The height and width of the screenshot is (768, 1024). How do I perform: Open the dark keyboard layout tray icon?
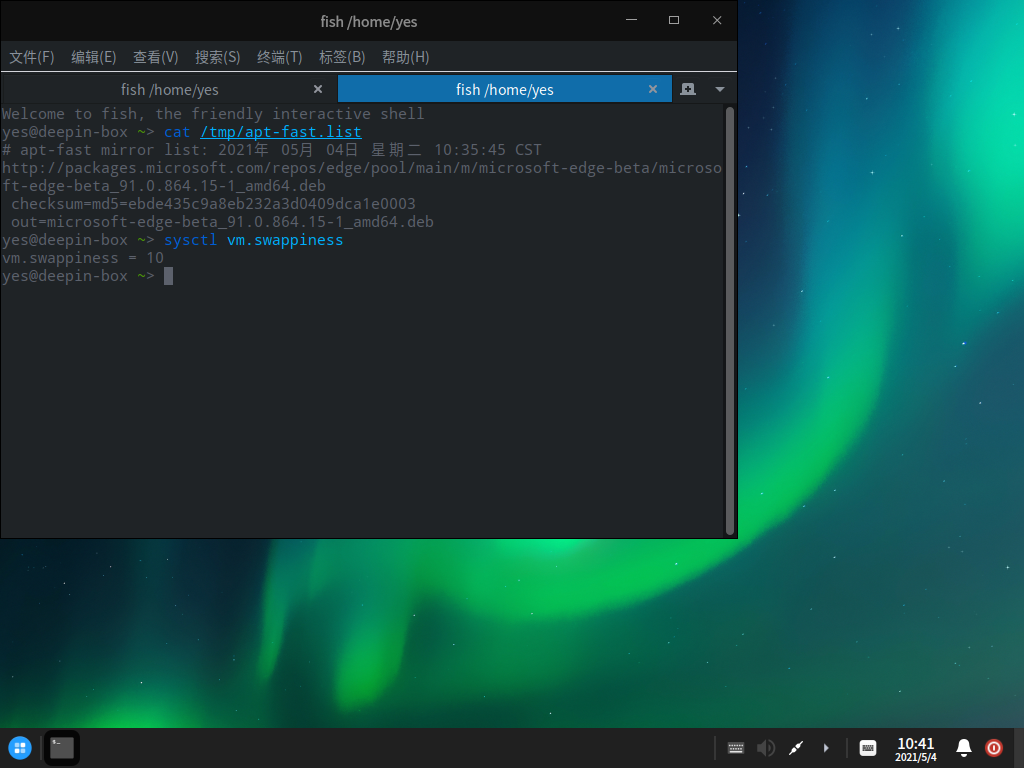(x=736, y=747)
